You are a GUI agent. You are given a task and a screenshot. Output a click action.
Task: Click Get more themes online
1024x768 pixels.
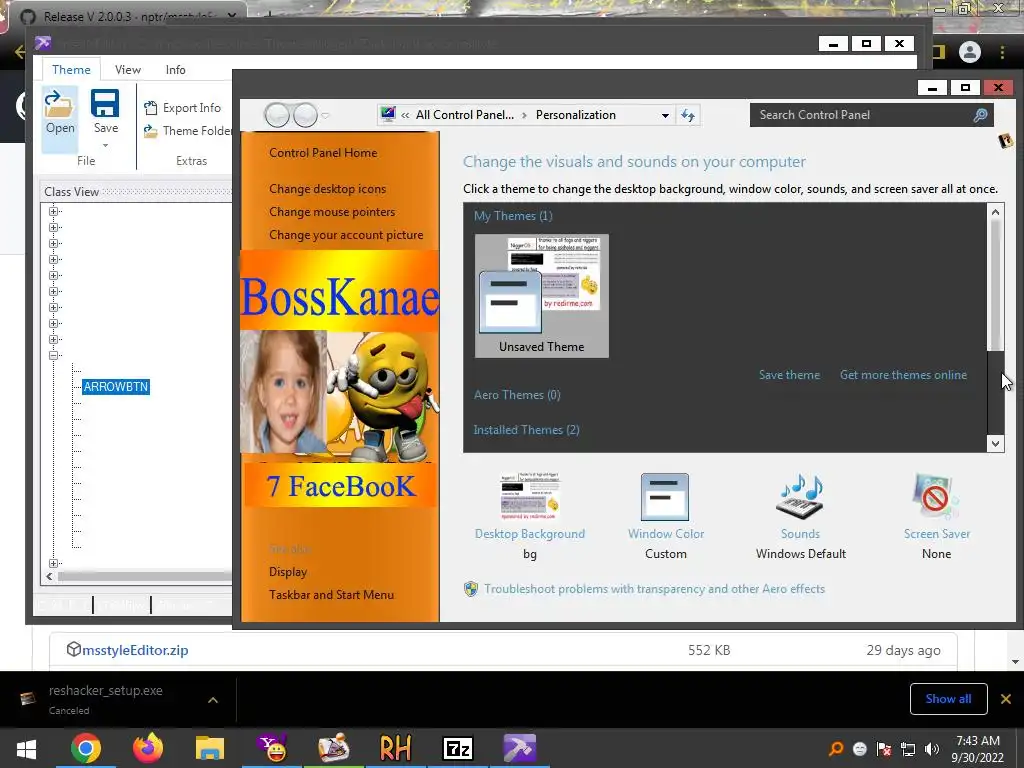click(x=903, y=375)
